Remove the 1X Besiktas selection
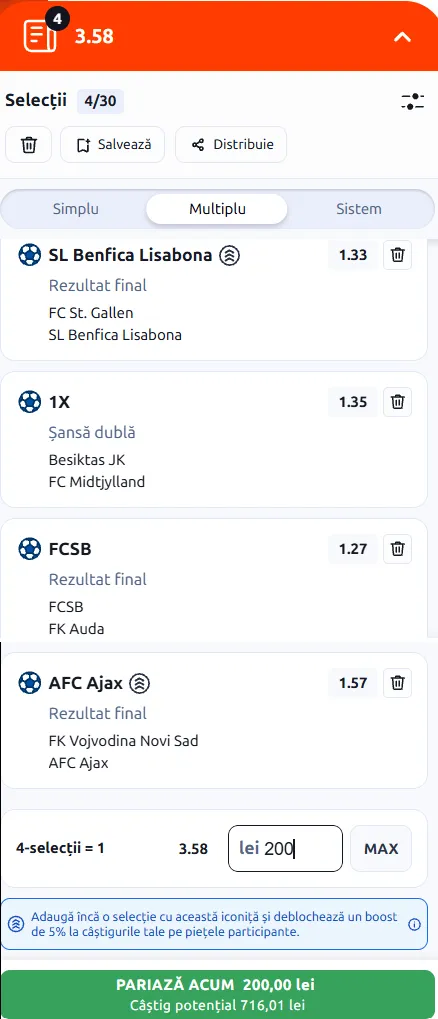Viewport: 438px width, 1019px height. pos(397,402)
